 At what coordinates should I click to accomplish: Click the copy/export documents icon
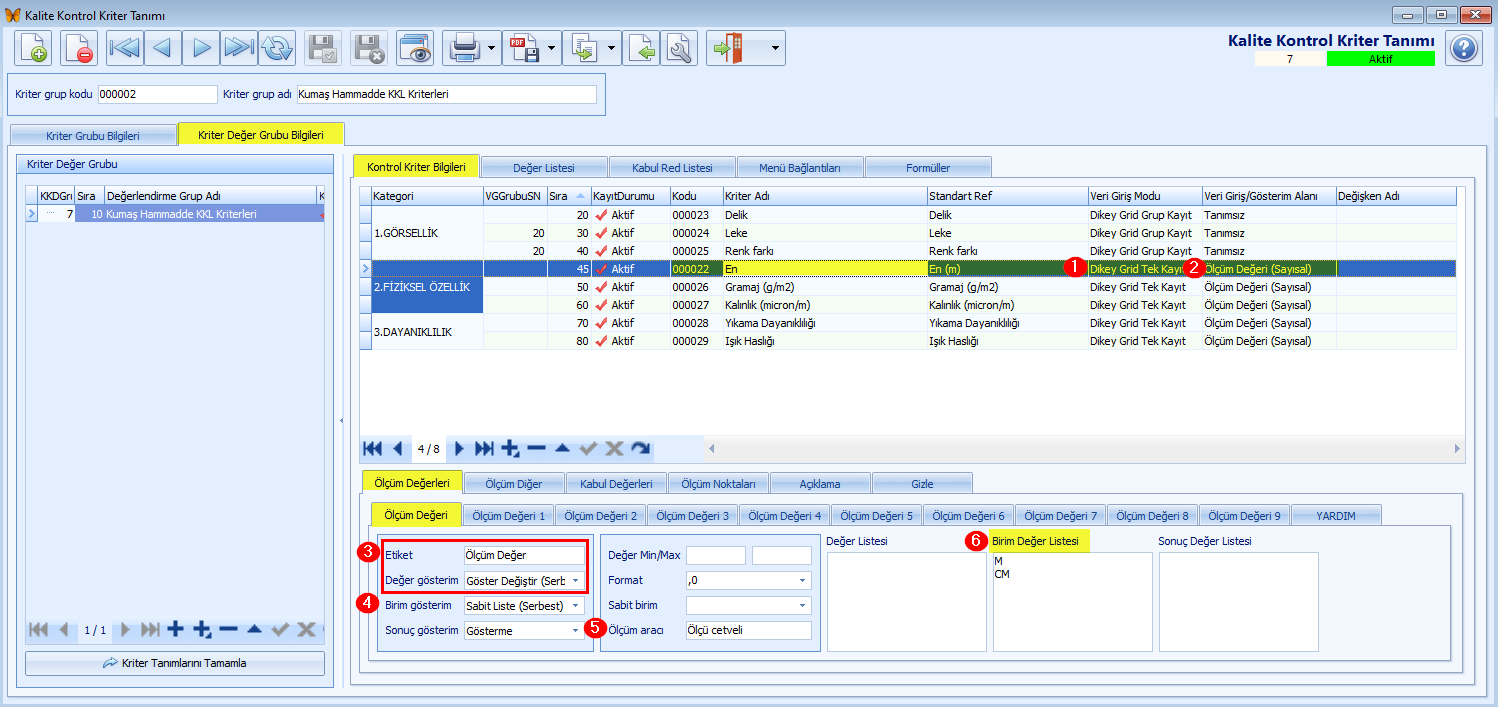click(x=584, y=48)
